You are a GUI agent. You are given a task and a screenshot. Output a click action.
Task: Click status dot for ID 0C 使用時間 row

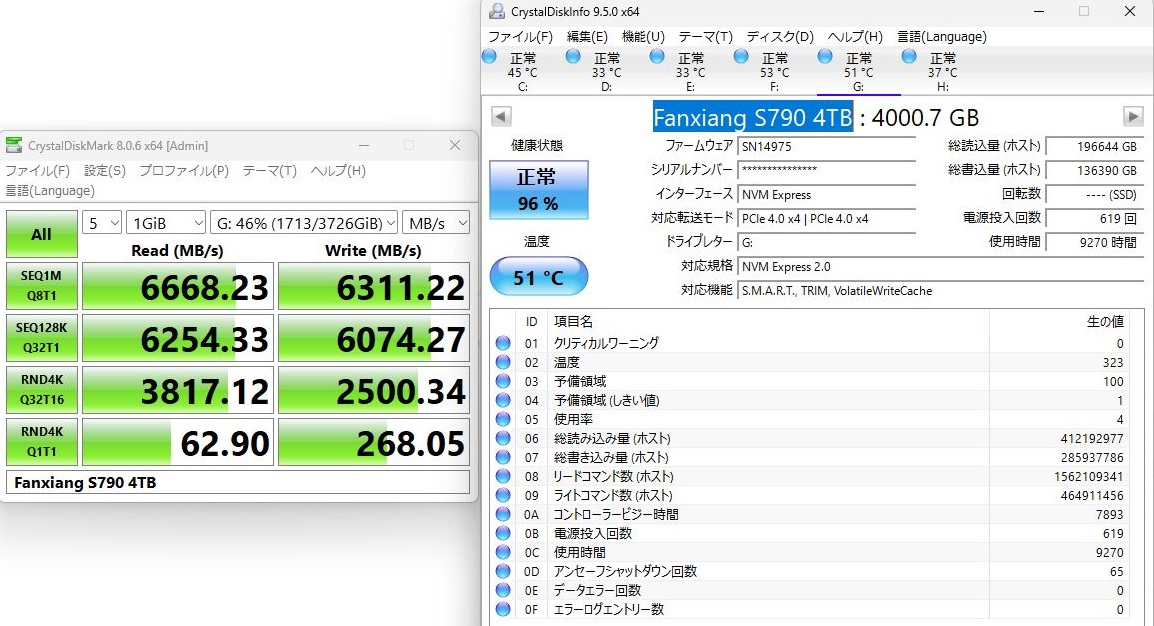click(503, 552)
